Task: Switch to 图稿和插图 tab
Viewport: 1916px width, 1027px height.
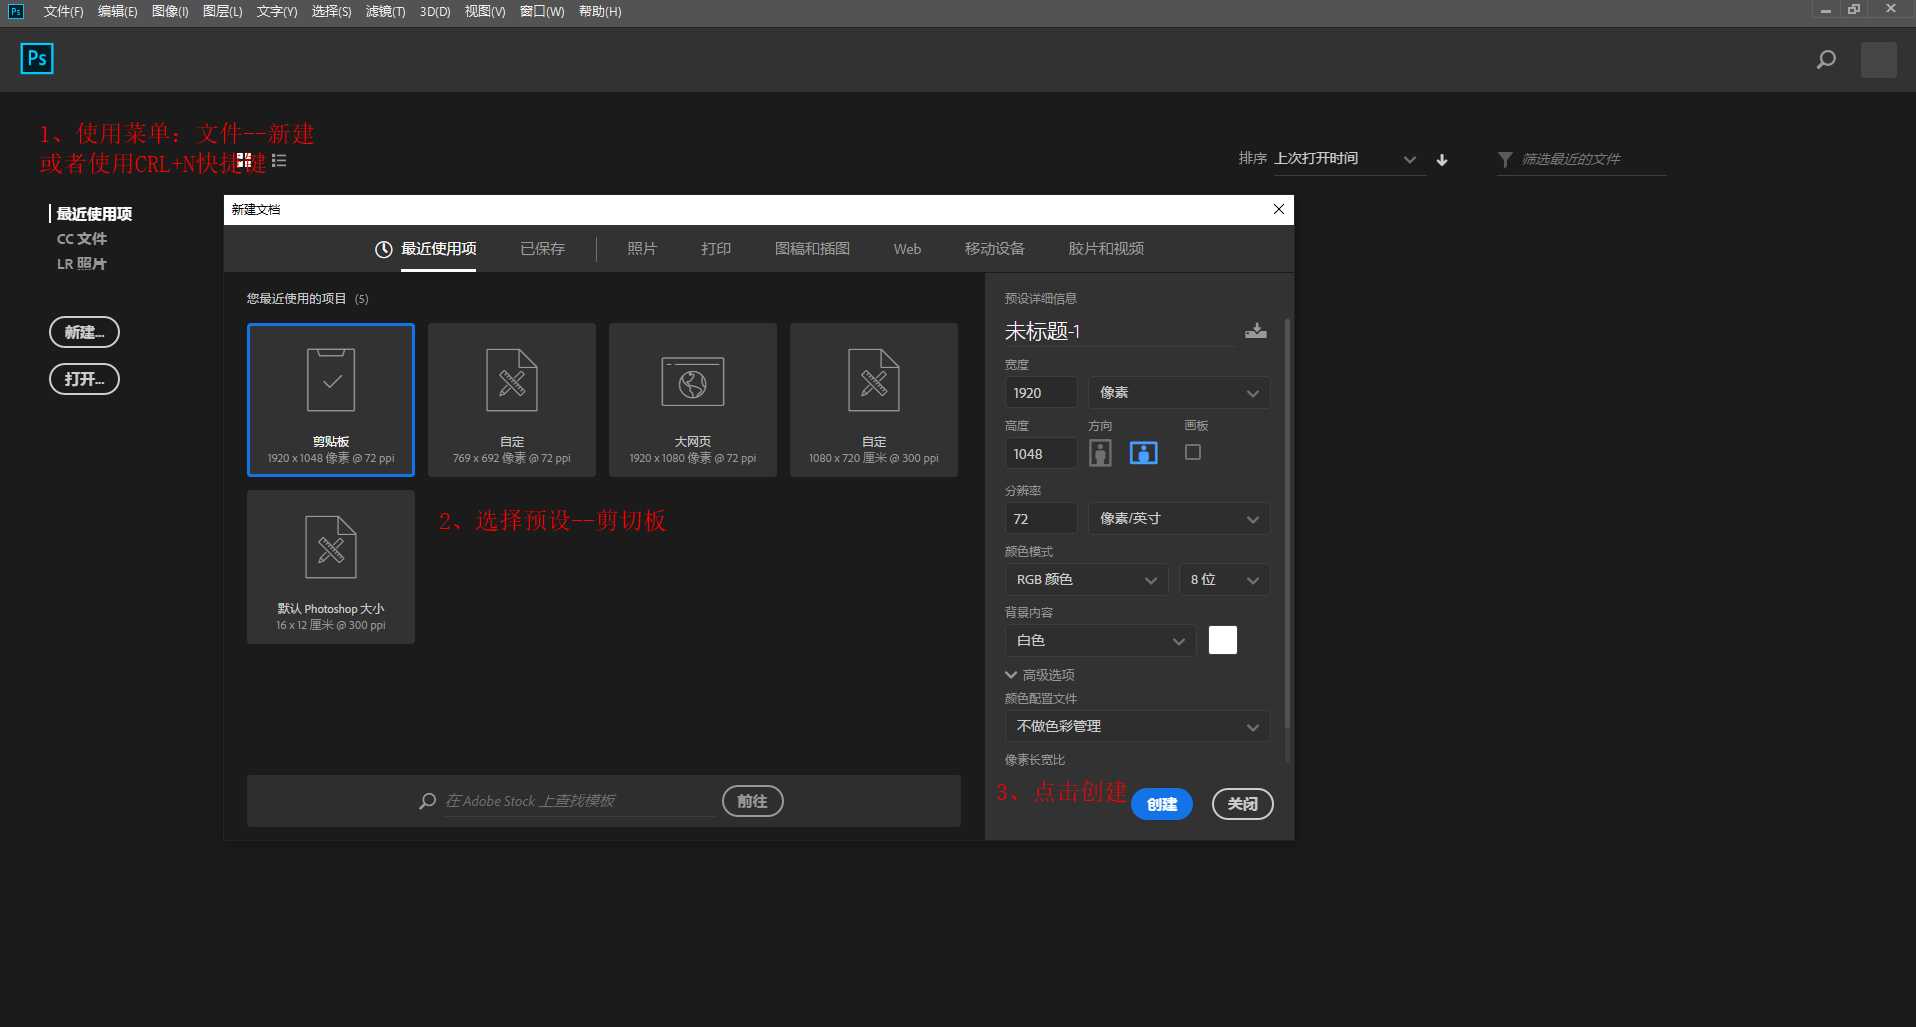Action: click(812, 249)
